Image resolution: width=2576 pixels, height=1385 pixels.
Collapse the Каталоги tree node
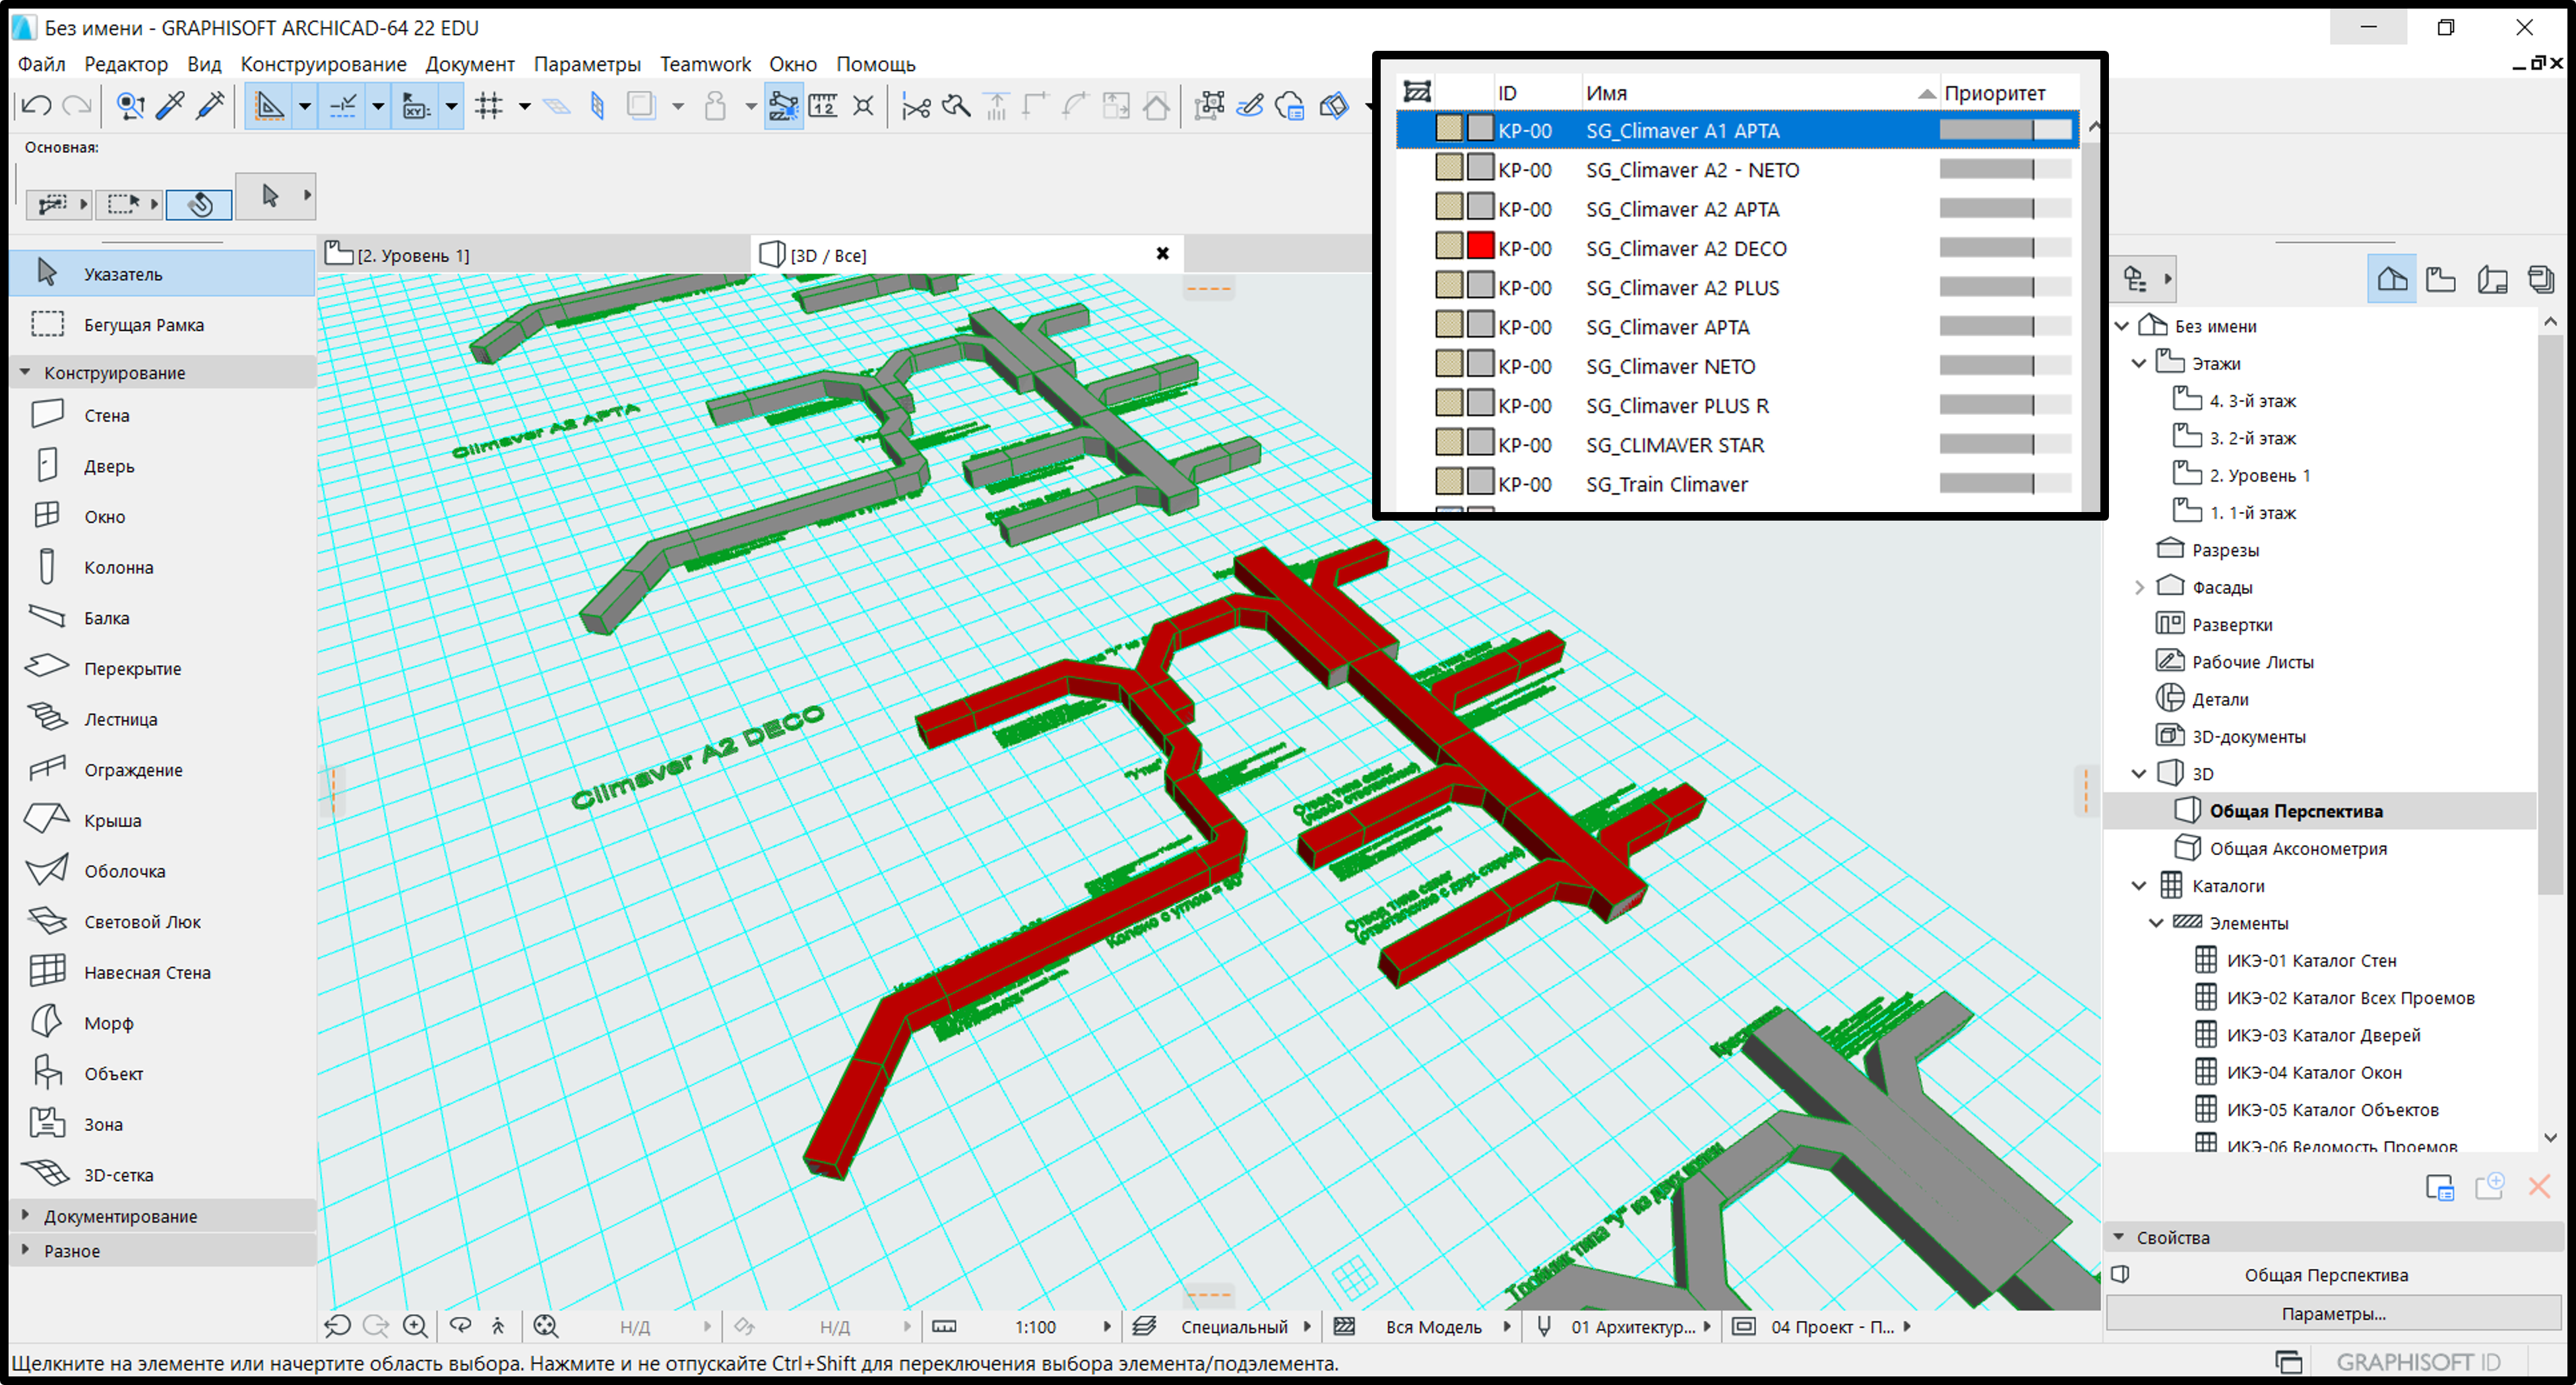point(2139,885)
